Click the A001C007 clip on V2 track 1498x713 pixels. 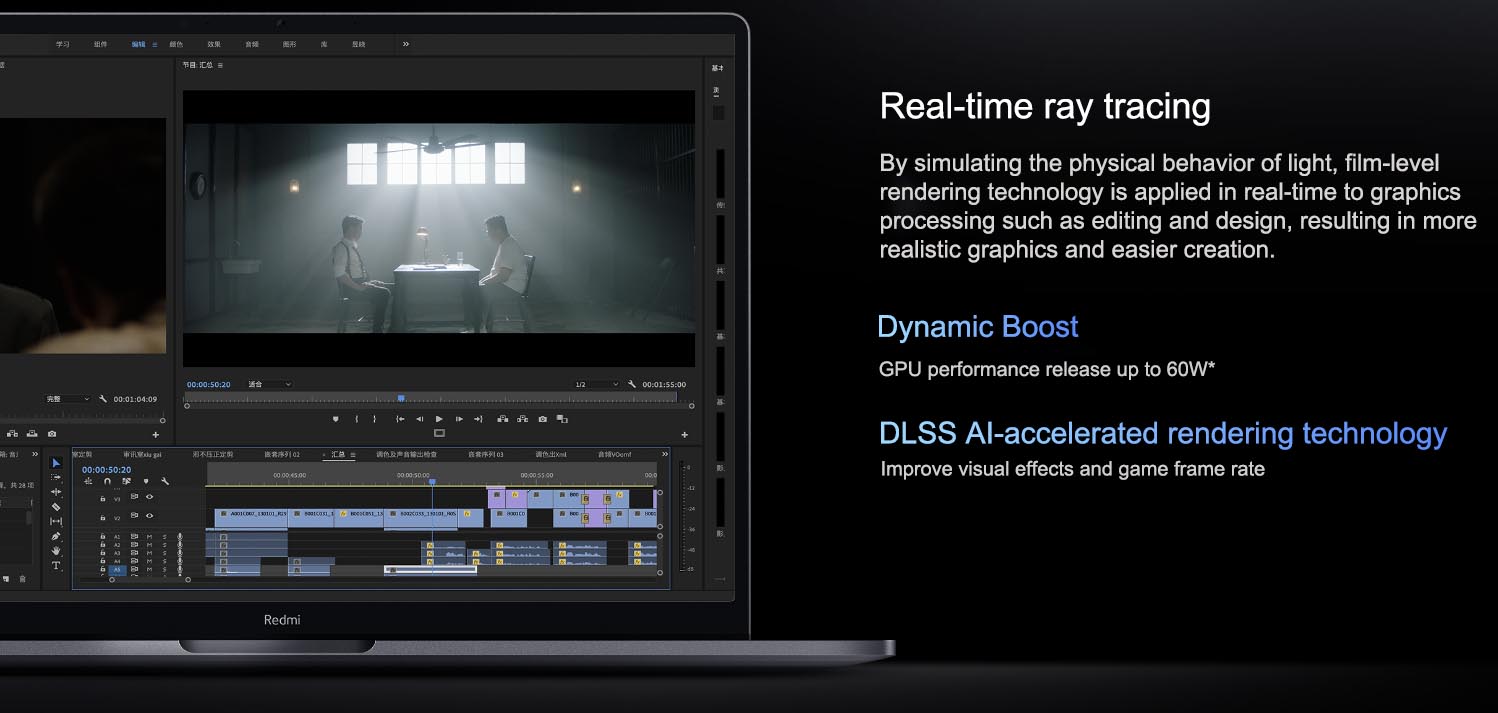[251, 517]
